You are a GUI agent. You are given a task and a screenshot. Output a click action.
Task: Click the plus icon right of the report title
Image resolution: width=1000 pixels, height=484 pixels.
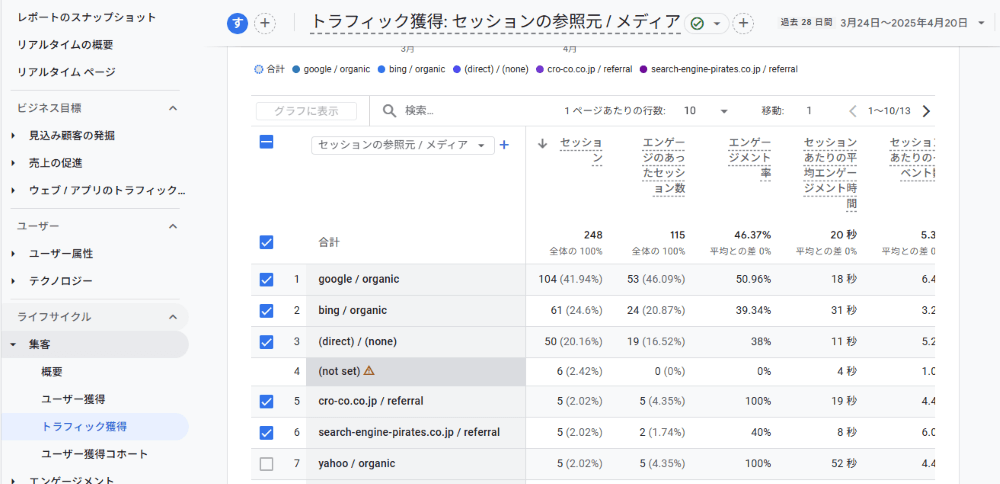[743, 24]
